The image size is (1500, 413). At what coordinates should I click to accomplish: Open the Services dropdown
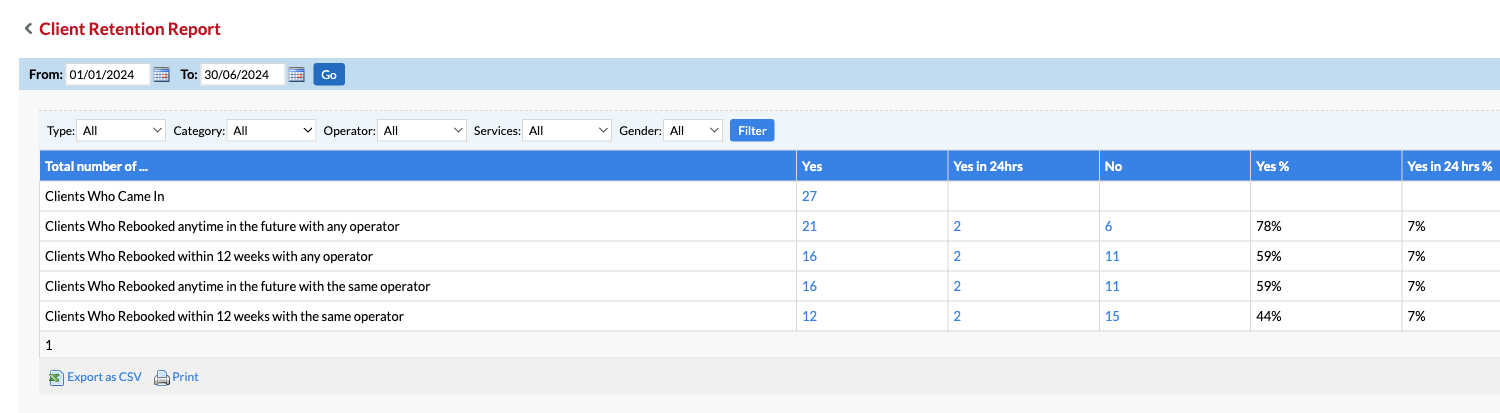click(x=568, y=130)
